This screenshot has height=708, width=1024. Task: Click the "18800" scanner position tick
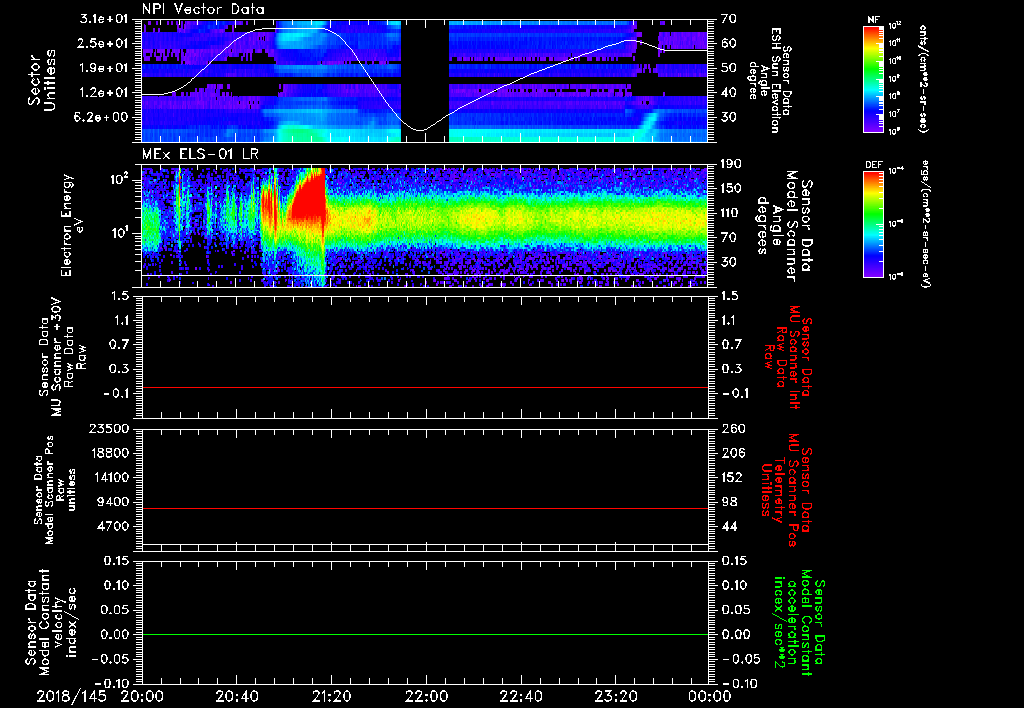pyautogui.click(x=110, y=453)
